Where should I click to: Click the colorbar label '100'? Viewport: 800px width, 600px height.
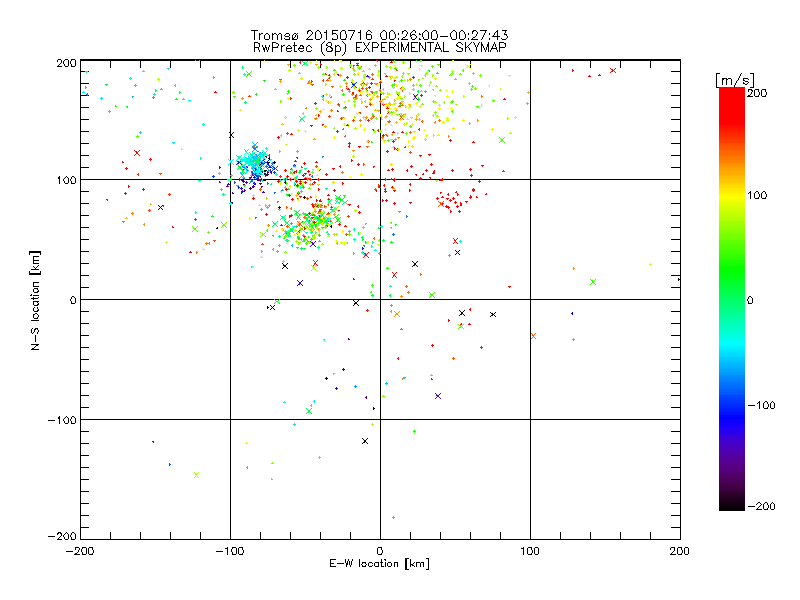[x=757, y=195]
